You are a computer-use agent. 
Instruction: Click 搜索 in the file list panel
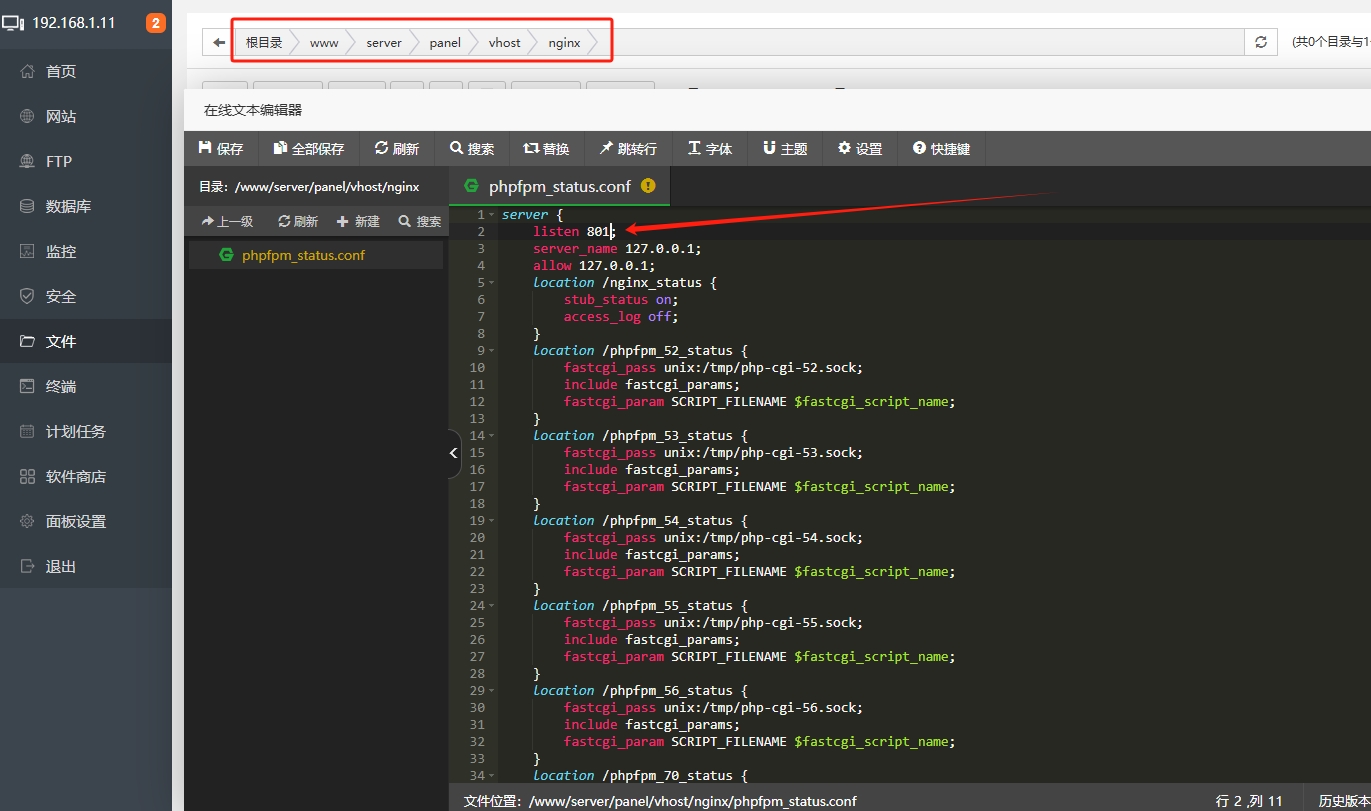click(x=420, y=221)
